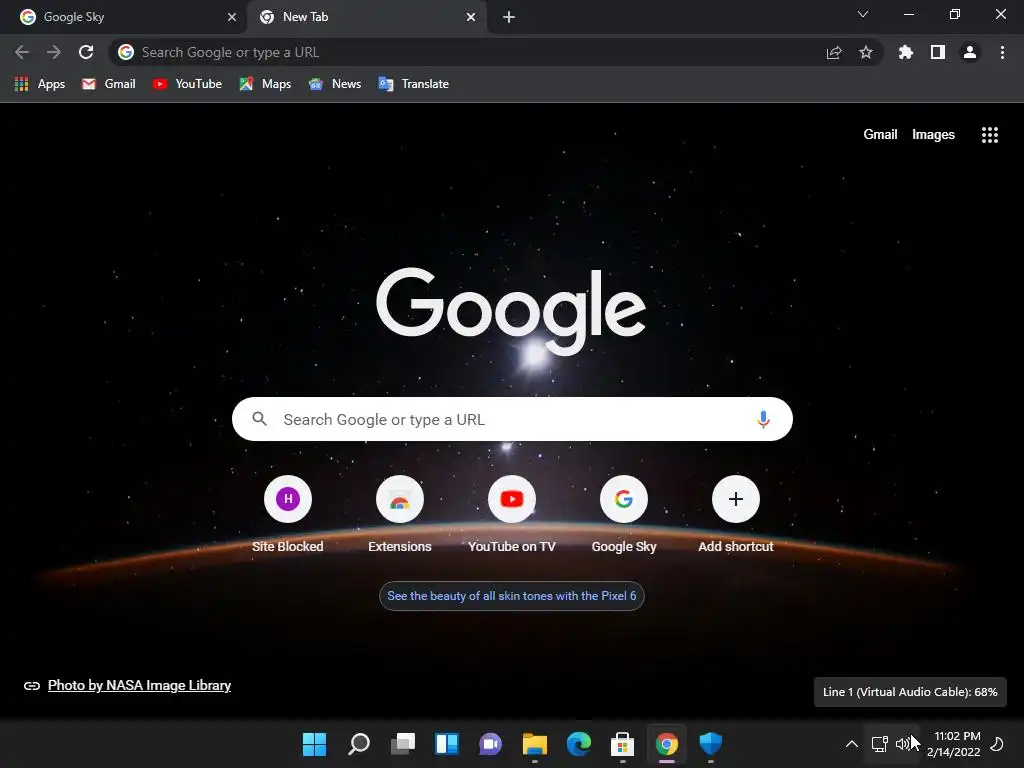
Task: Open the YouTube on TV shortcut
Action: 511,514
